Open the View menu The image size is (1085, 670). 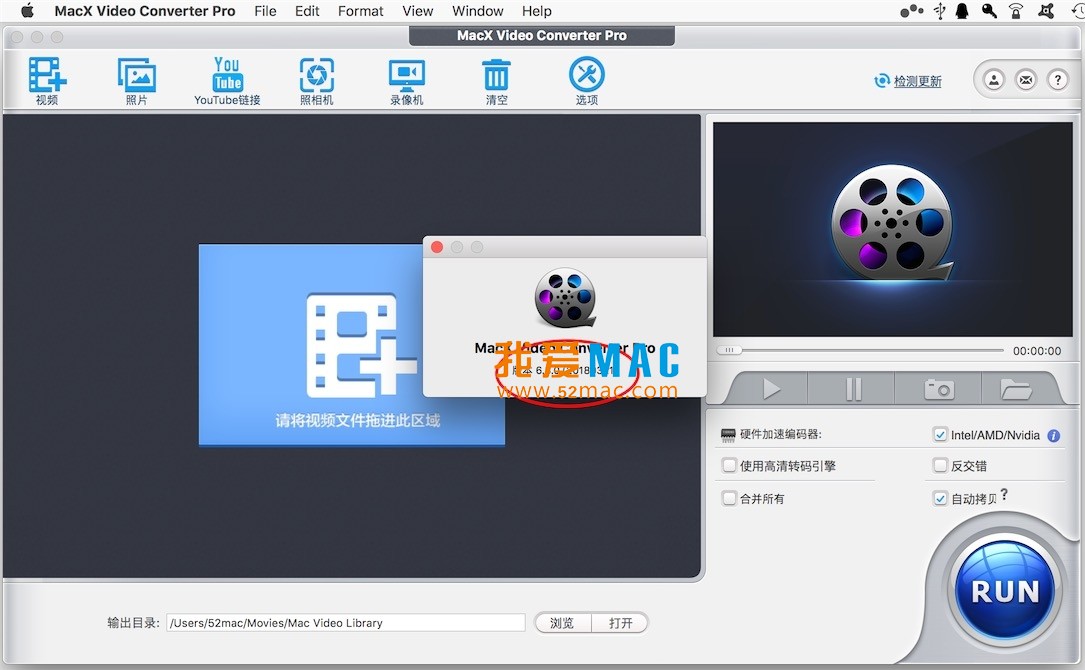point(418,11)
